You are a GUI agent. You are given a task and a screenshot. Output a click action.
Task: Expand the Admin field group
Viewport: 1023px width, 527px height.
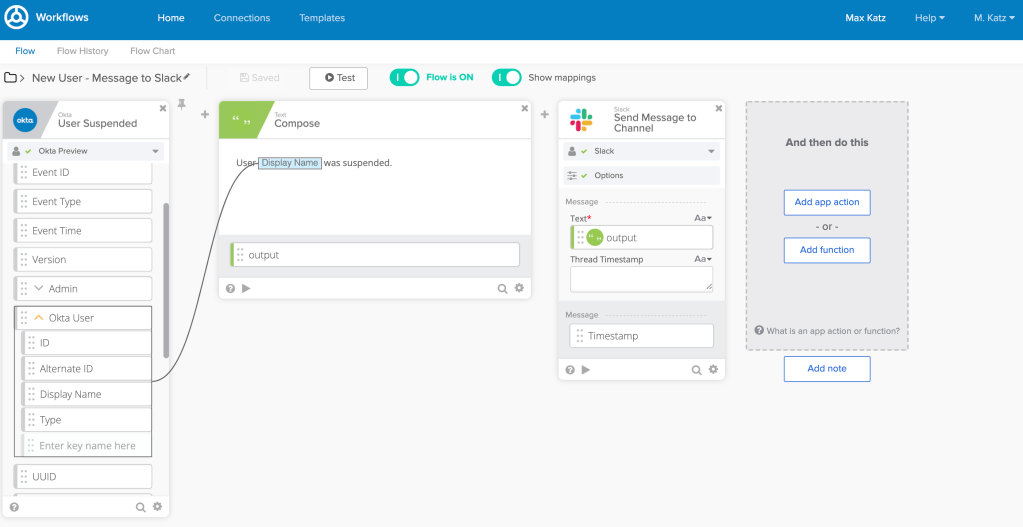point(39,288)
